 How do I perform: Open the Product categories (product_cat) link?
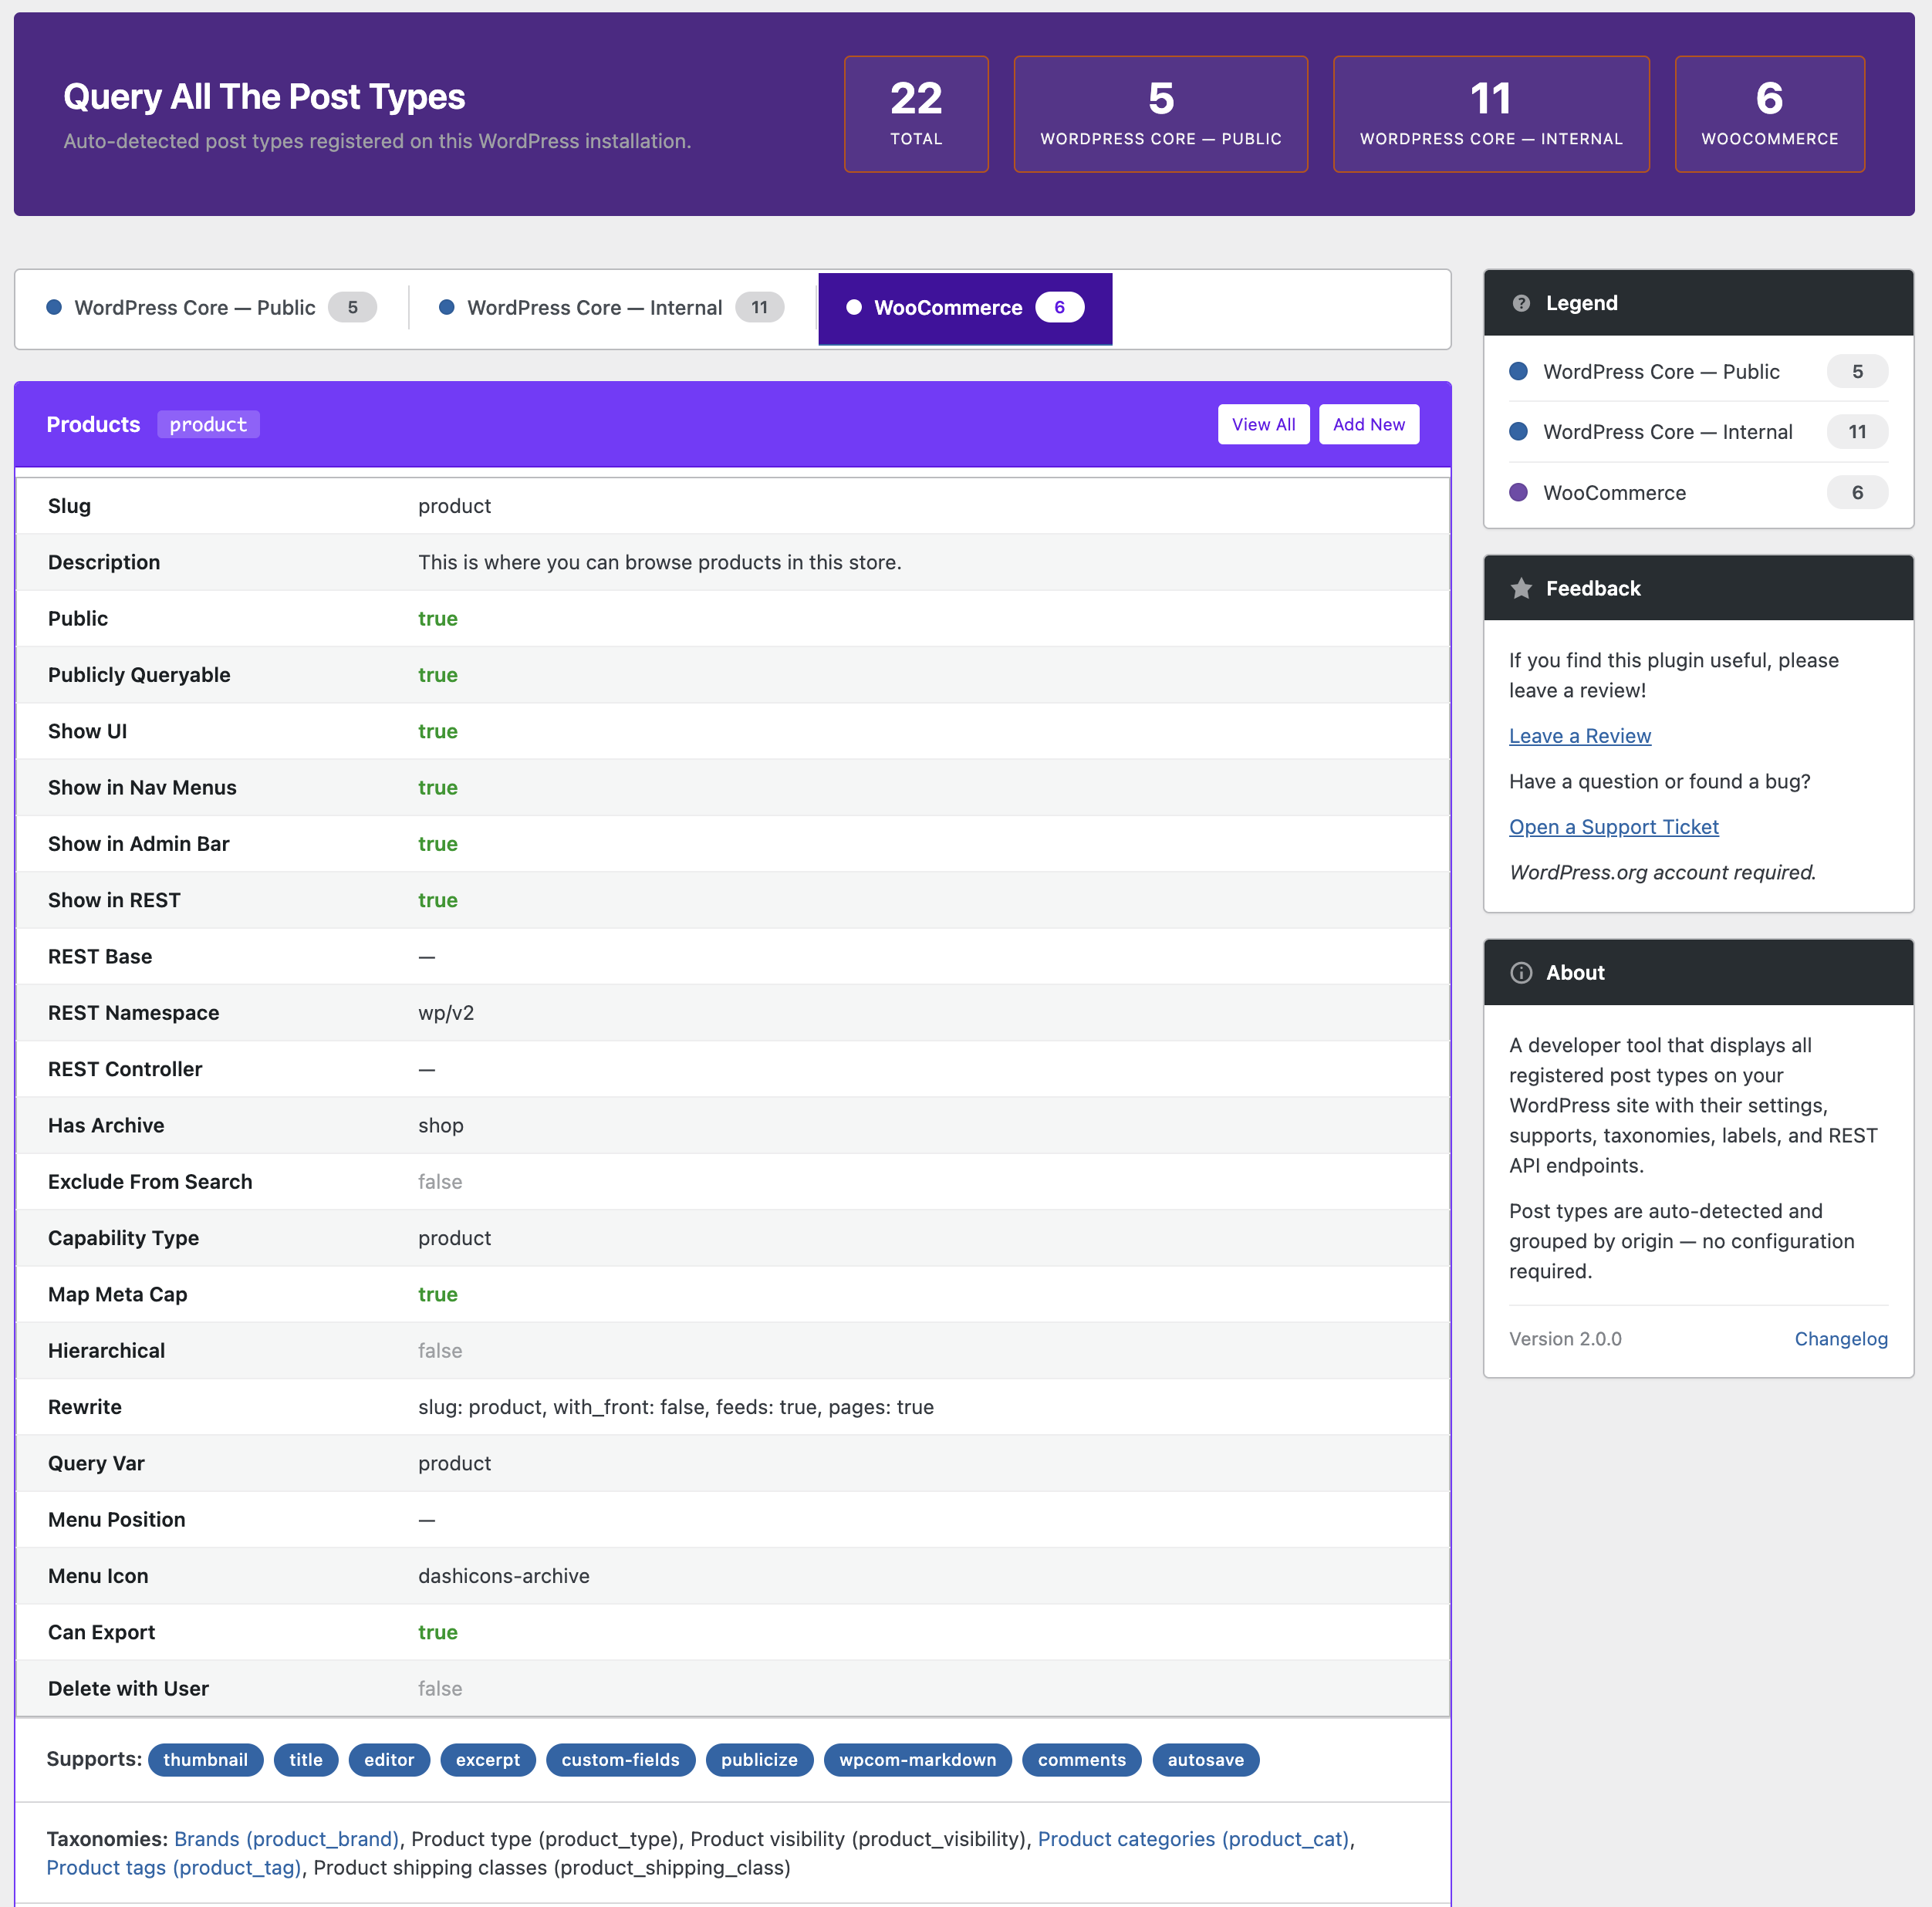1193,1839
